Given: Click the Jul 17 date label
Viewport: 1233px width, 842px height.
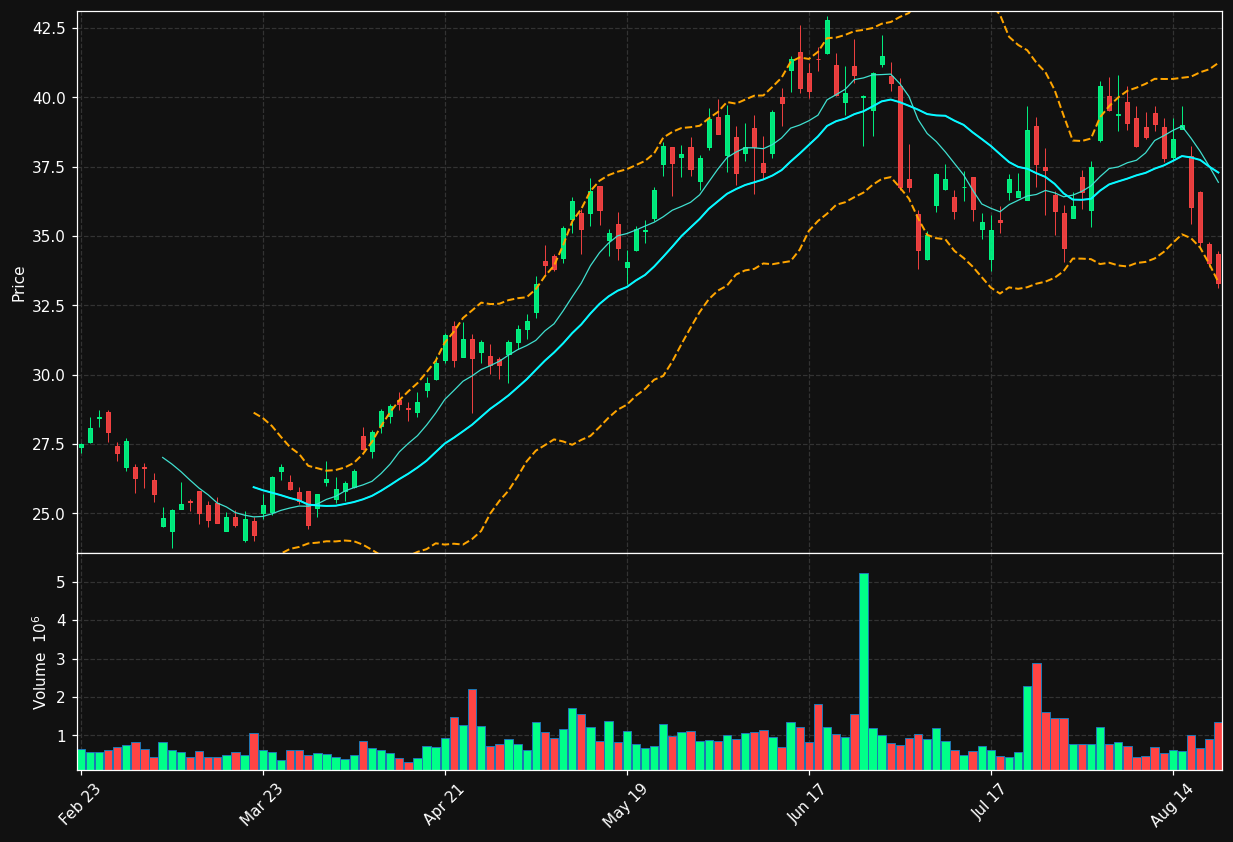Looking at the screenshot, I should click(x=990, y=805).
